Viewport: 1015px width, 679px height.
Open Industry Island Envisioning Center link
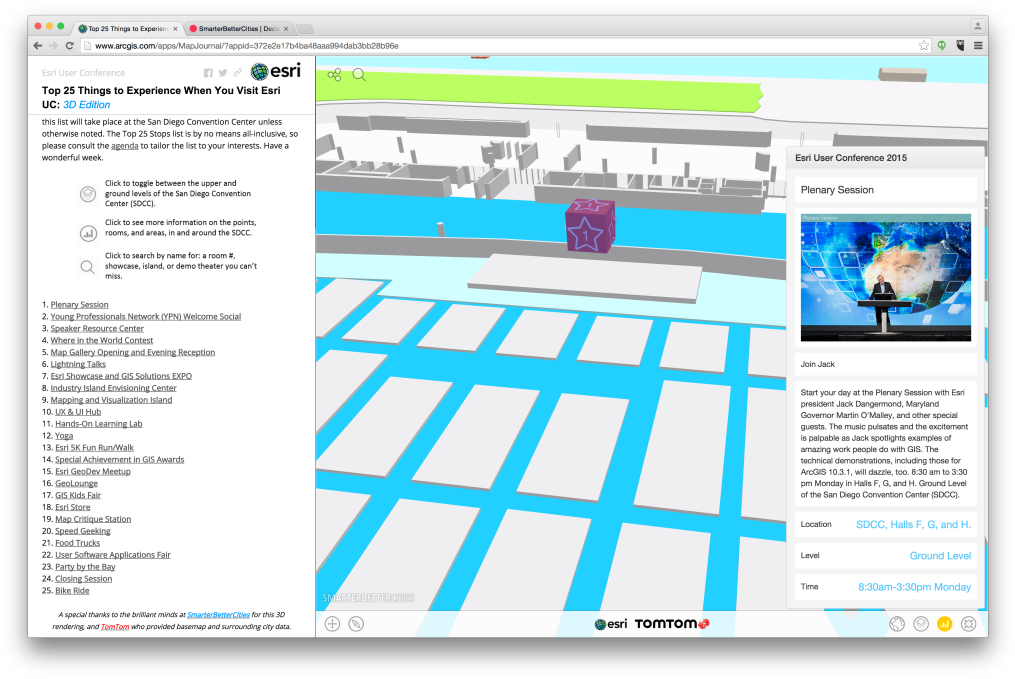pos(113,388)
